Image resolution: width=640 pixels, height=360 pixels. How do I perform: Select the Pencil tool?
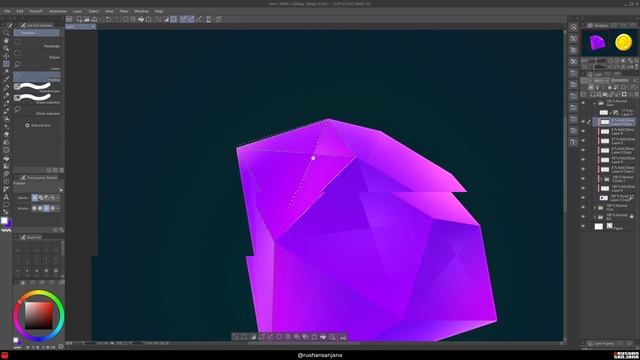tap(6, 96)
